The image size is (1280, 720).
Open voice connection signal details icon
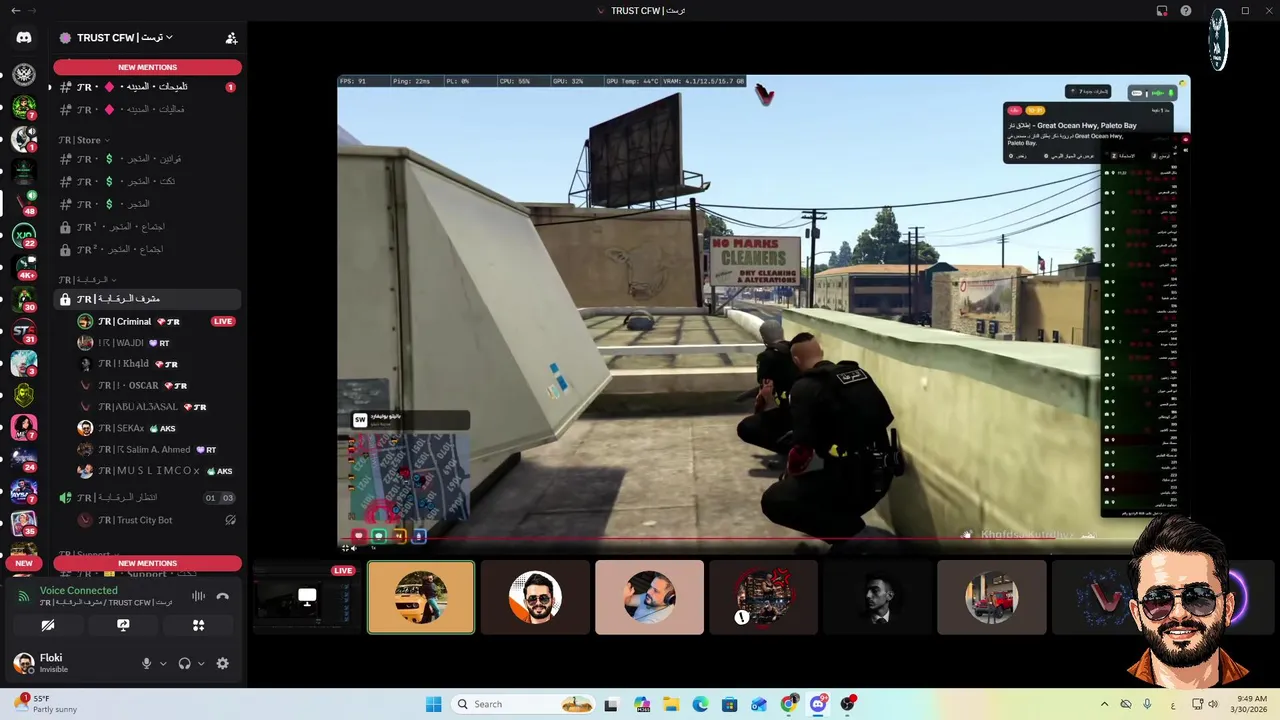tap(23, 596)
